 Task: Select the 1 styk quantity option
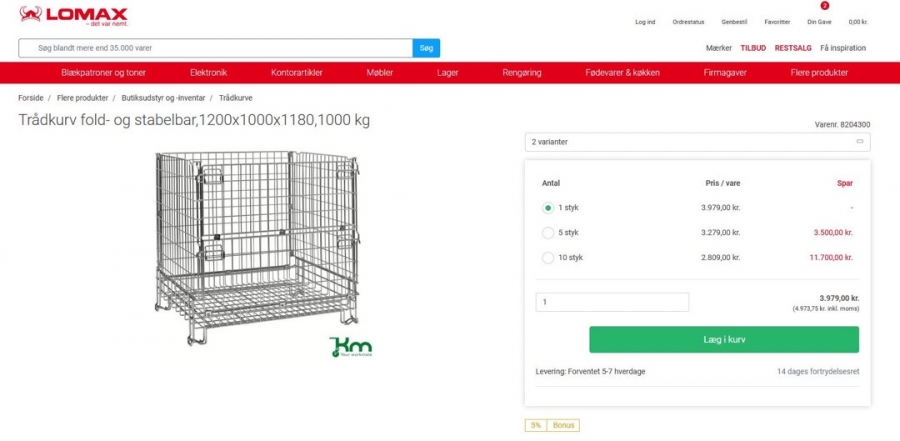(x=548, y=208)
